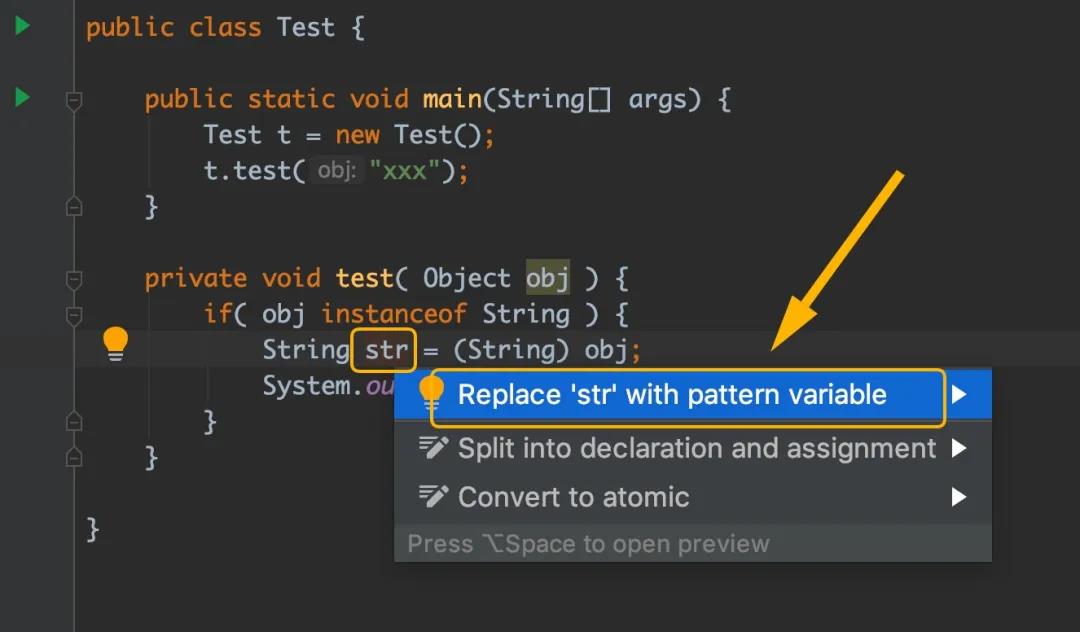1080x632 pixels.
Task: Run the Test class via gutter arrow
Action: pos(23,25)
